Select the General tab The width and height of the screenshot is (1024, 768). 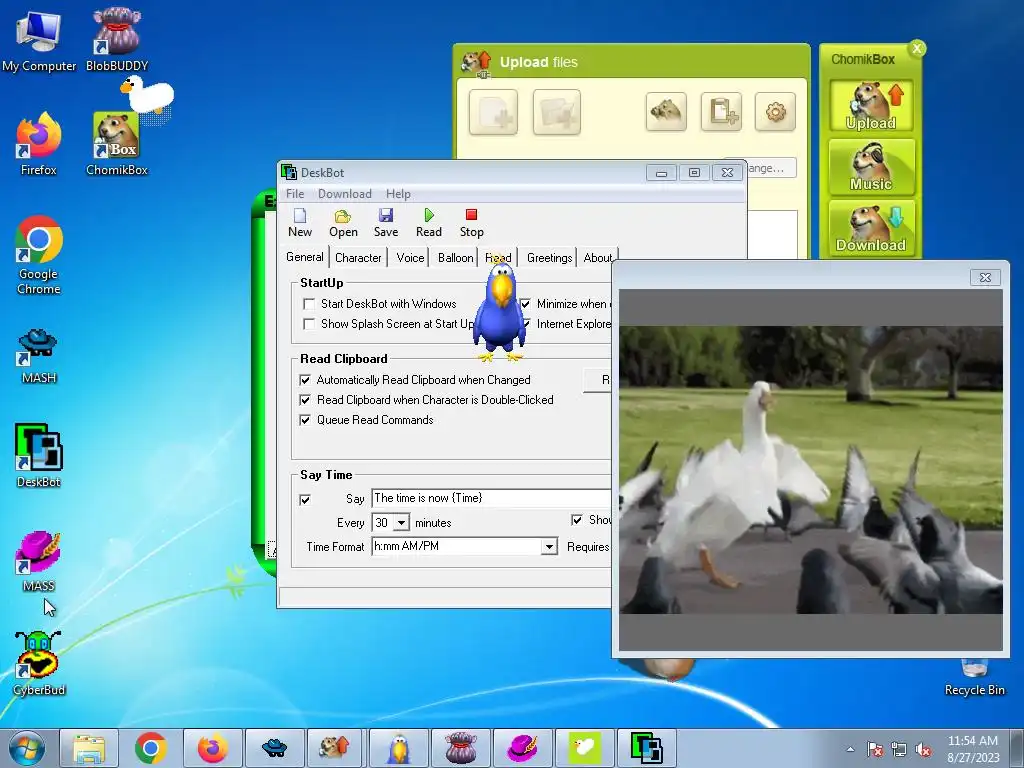305,257
